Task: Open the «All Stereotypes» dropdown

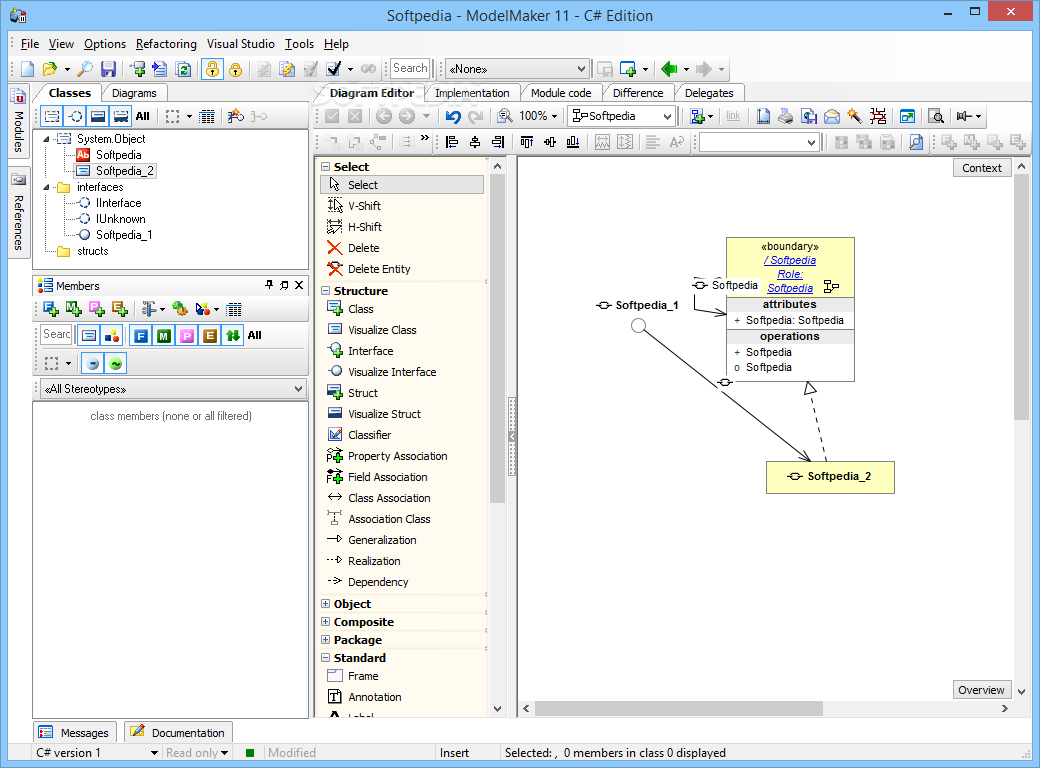Action: tap(172, 389)
